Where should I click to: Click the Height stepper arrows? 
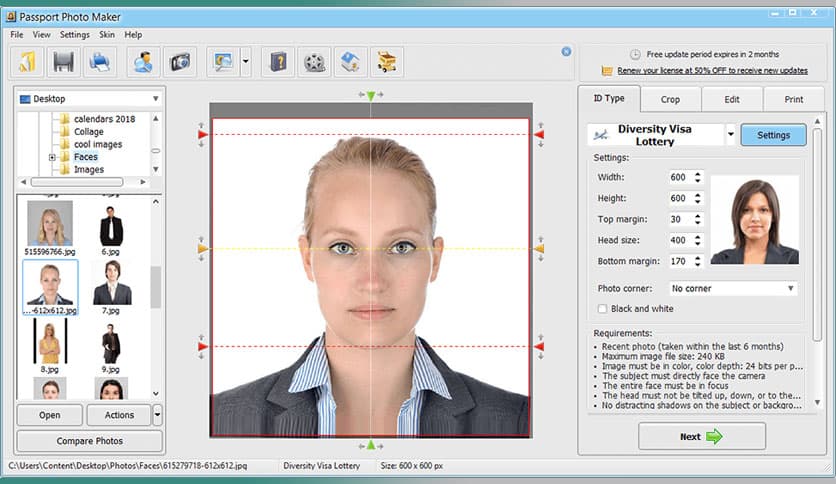pos(697,198)
